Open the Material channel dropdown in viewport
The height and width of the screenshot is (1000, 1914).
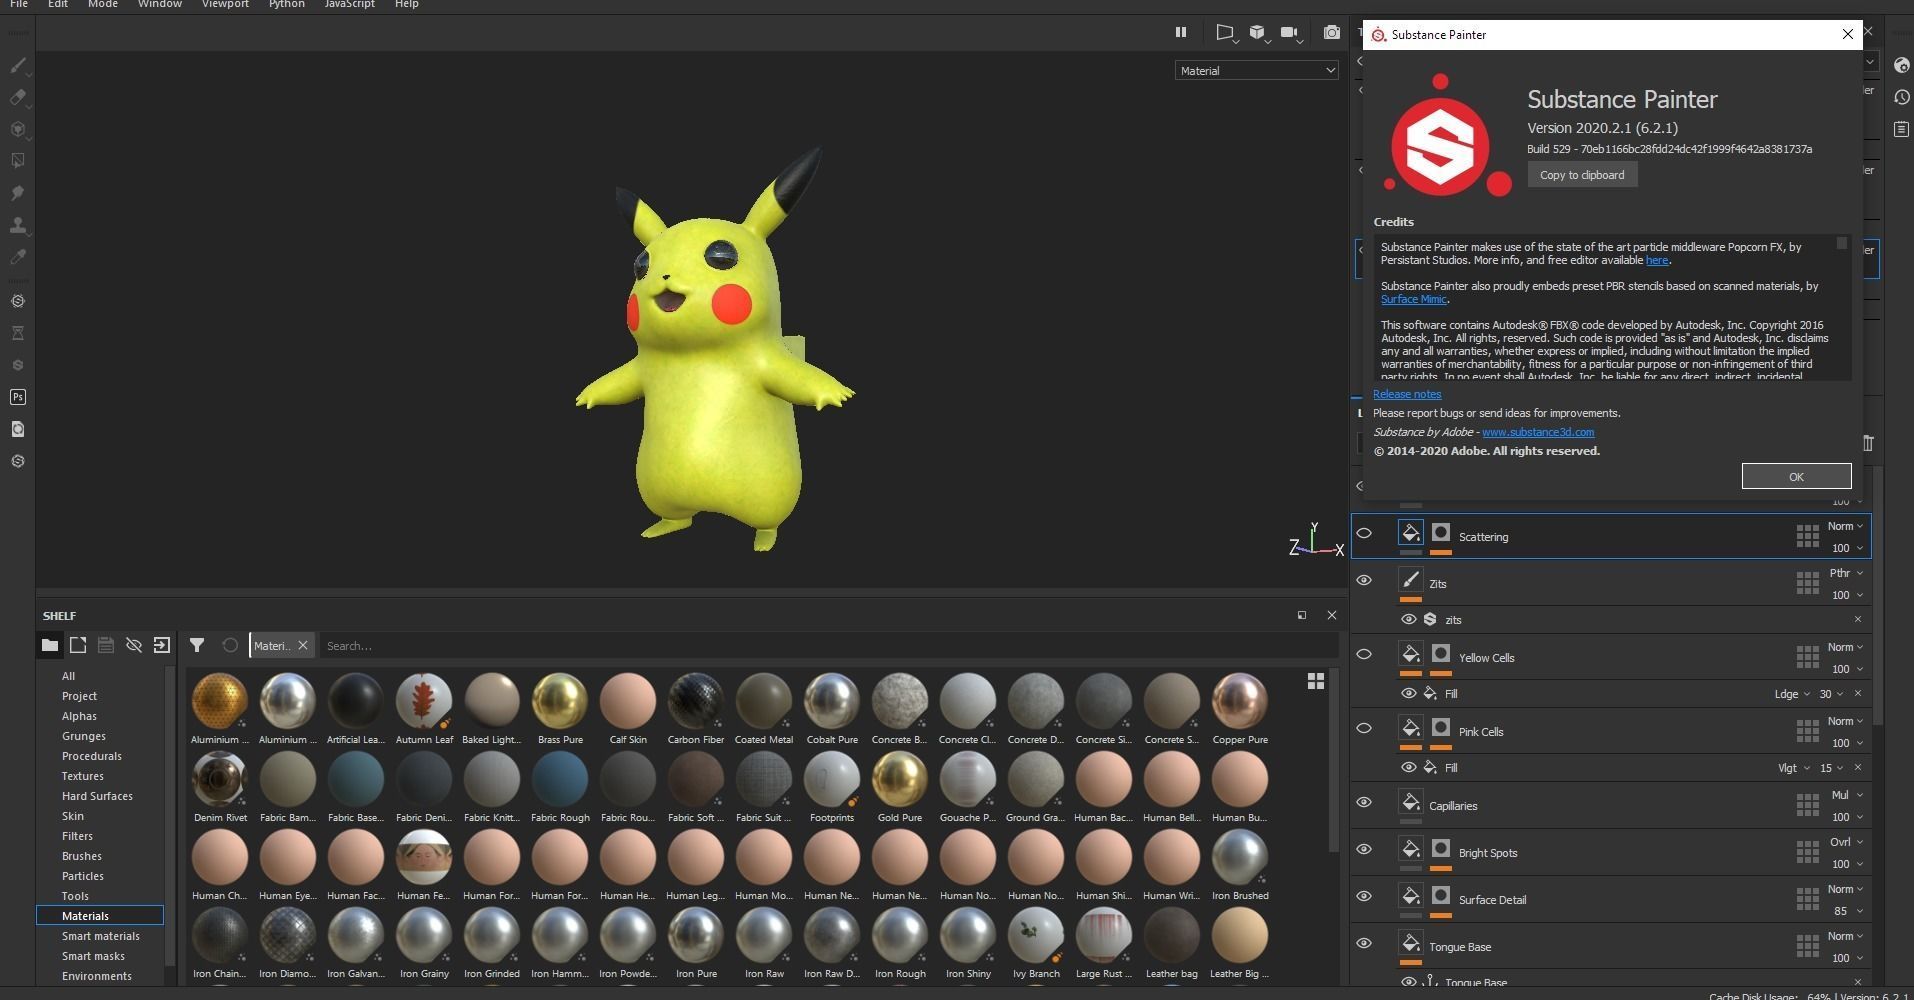pos(1256,70)
